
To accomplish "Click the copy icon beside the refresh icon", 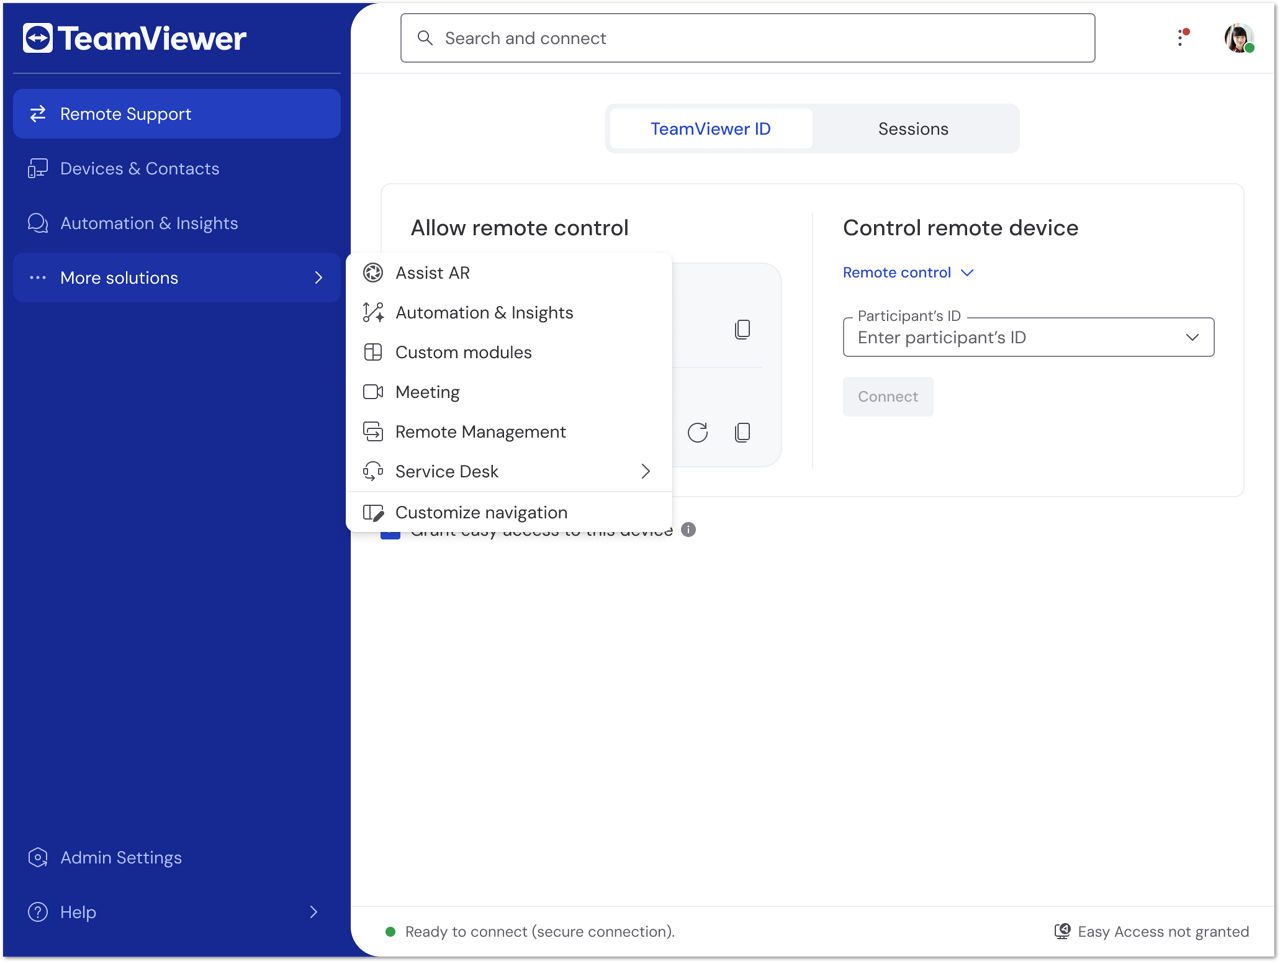I will point(742,432).
